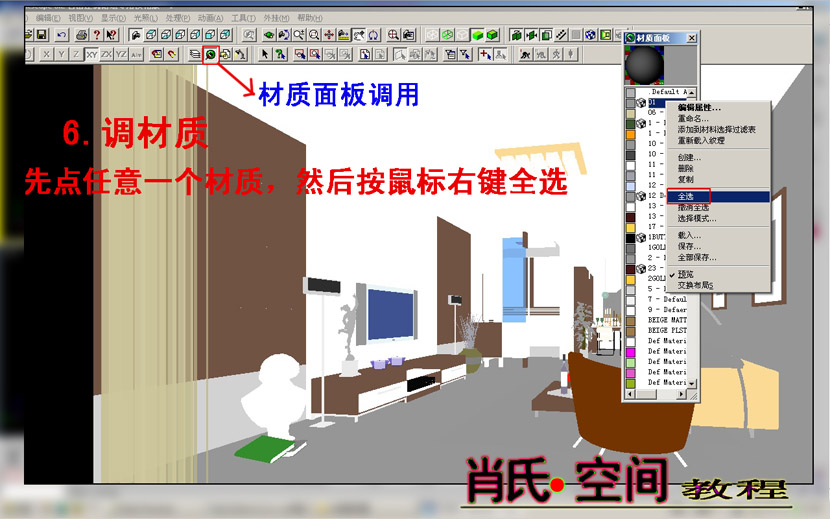Click the material list scroll-right arrow
The image size is (830, 519).
(681, 395)
